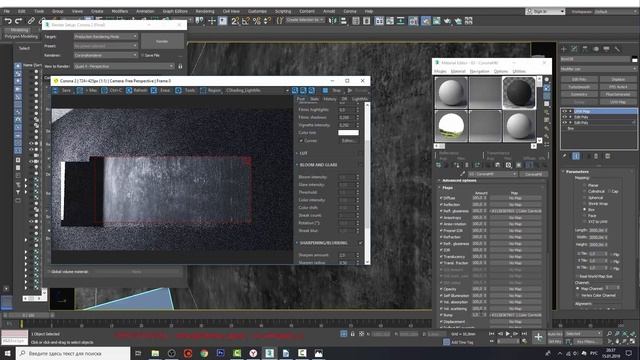
Task: Expand the LUT section in Corona frame buffer
Action: pyautogui.click(x=303, y=153)
